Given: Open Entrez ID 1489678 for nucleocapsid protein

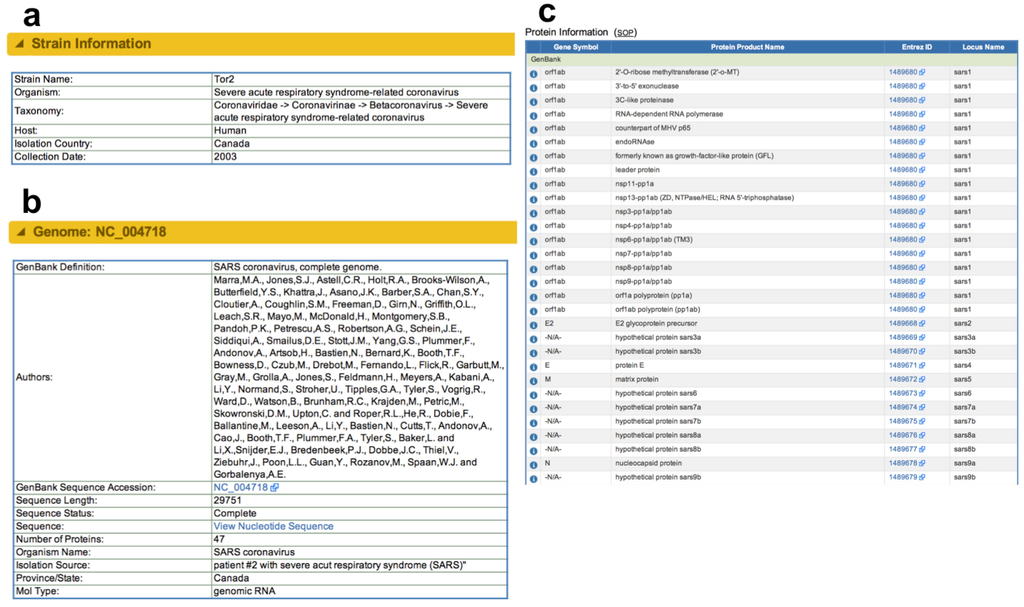Looking at the screenshot, I should pyautogui.click(x=903, y=463).
